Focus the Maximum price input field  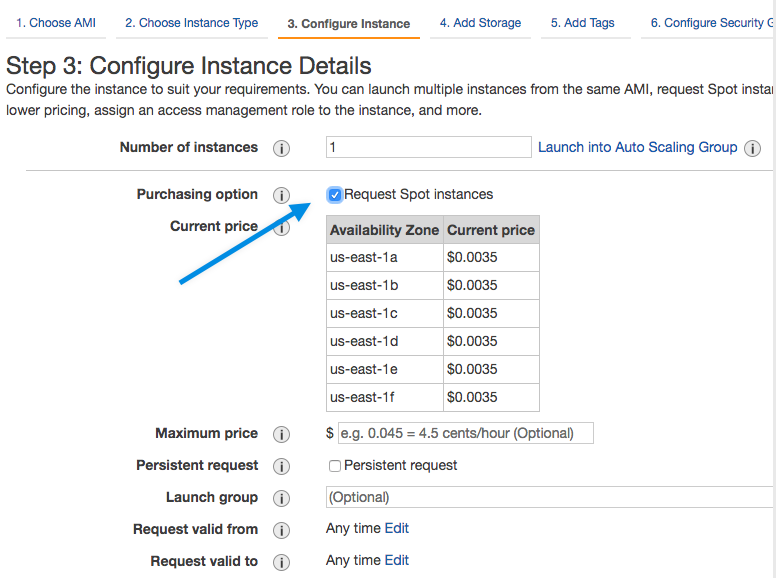click(x=465, y=433)
